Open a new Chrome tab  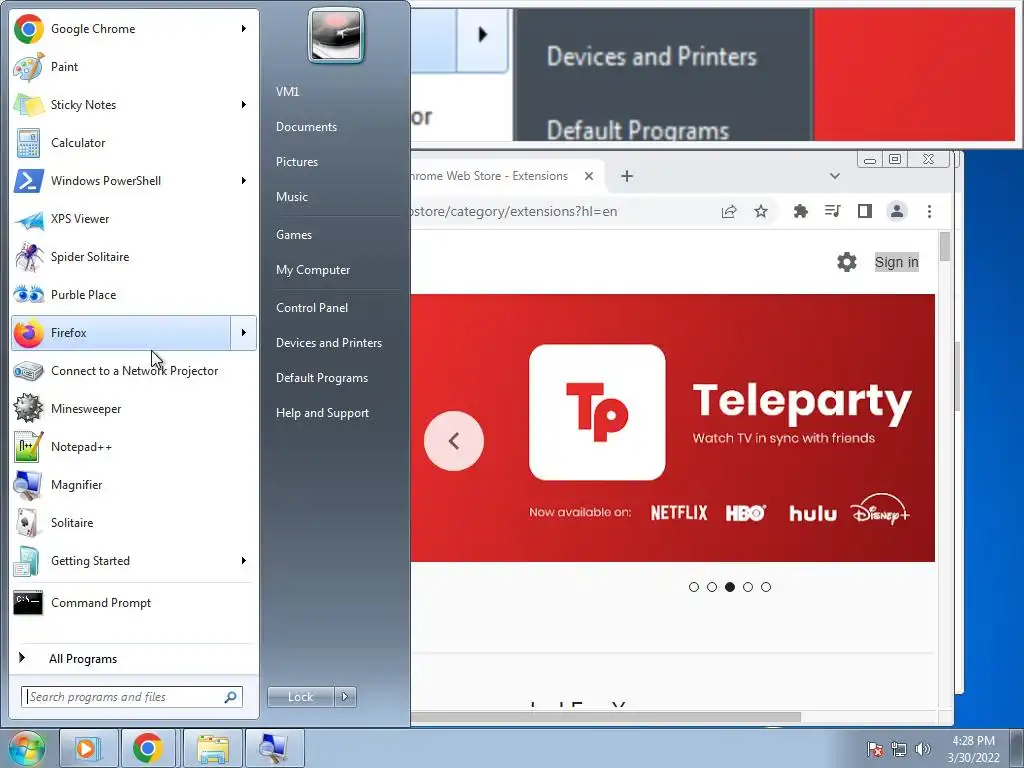(627, 176)
